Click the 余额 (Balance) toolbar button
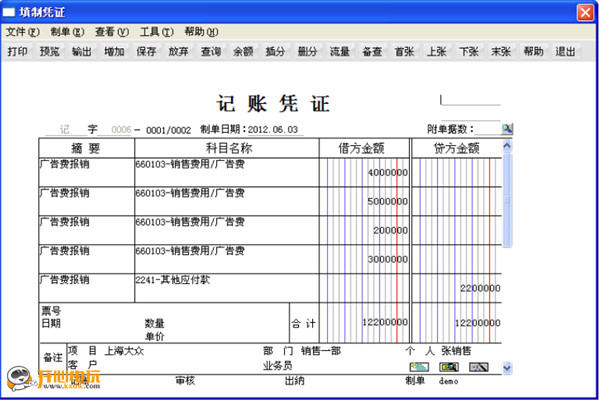The width and height of the screenshot is (600, 400). pos(243,51)
